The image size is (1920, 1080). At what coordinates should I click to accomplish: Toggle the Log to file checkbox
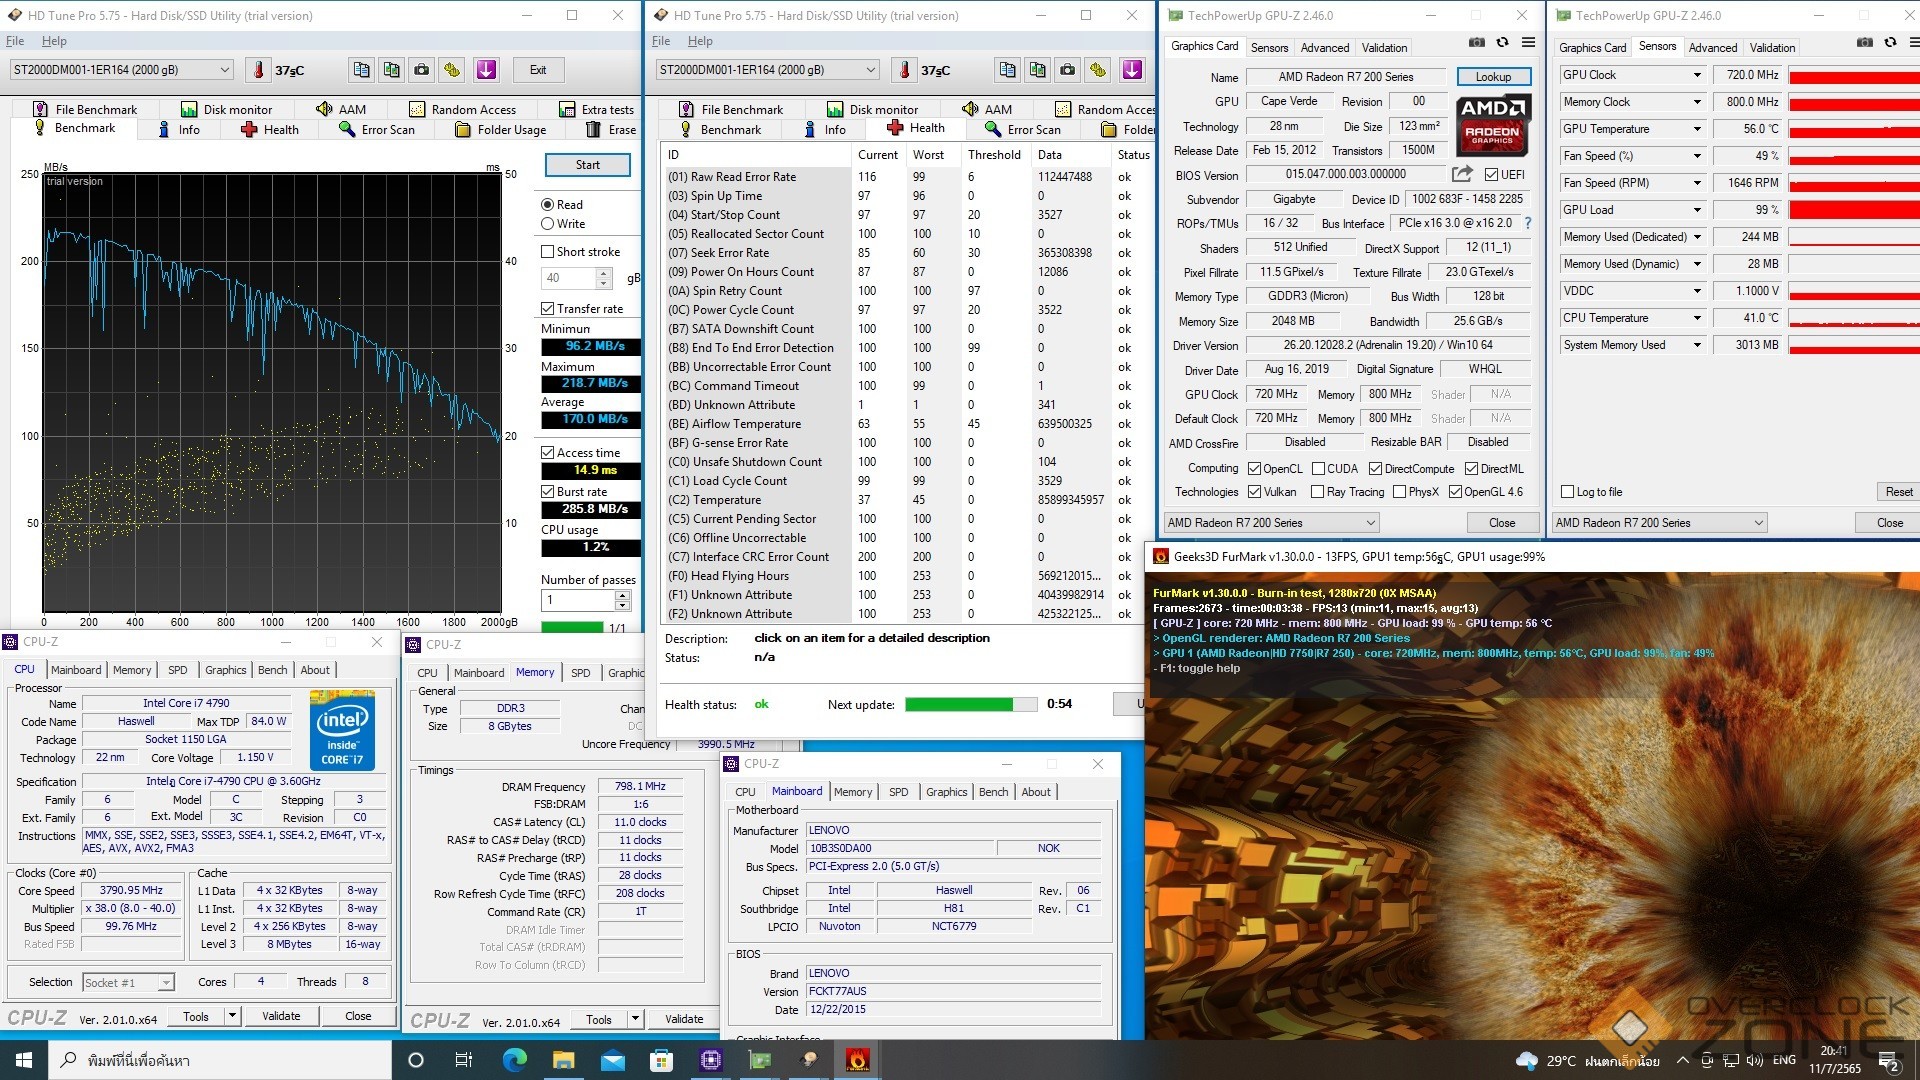[1567, 492]
